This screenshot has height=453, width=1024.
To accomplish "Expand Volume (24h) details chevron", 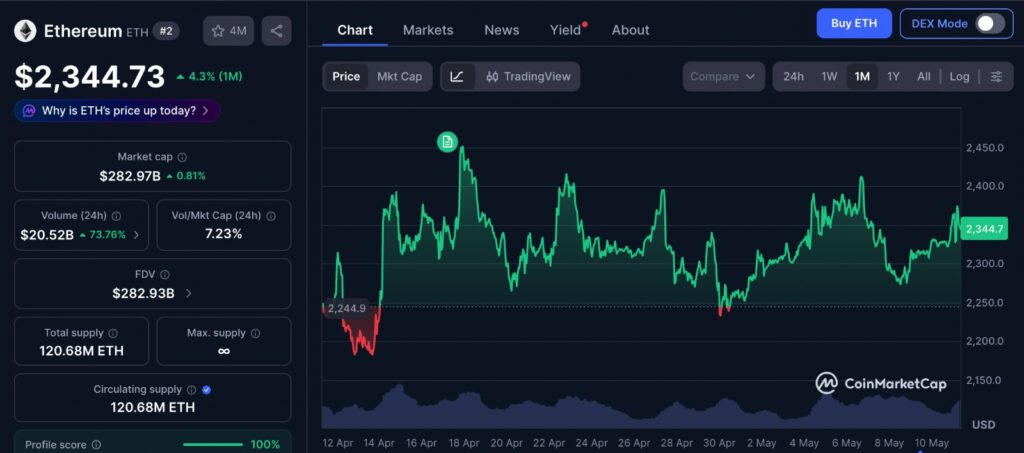I will (x=136, y=235).
